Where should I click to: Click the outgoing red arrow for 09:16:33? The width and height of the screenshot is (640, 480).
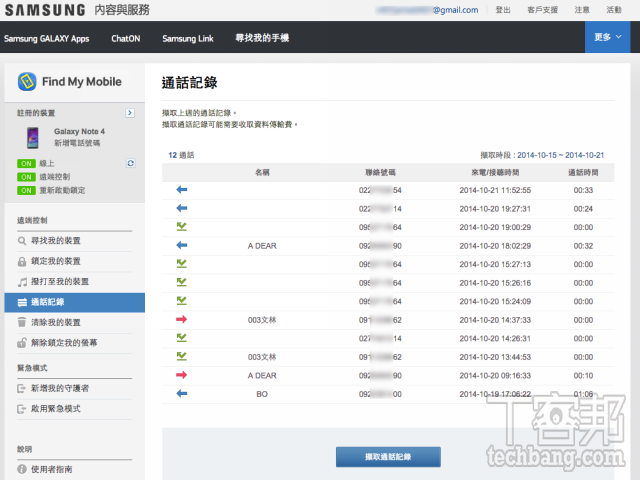(x=182, y=375)
